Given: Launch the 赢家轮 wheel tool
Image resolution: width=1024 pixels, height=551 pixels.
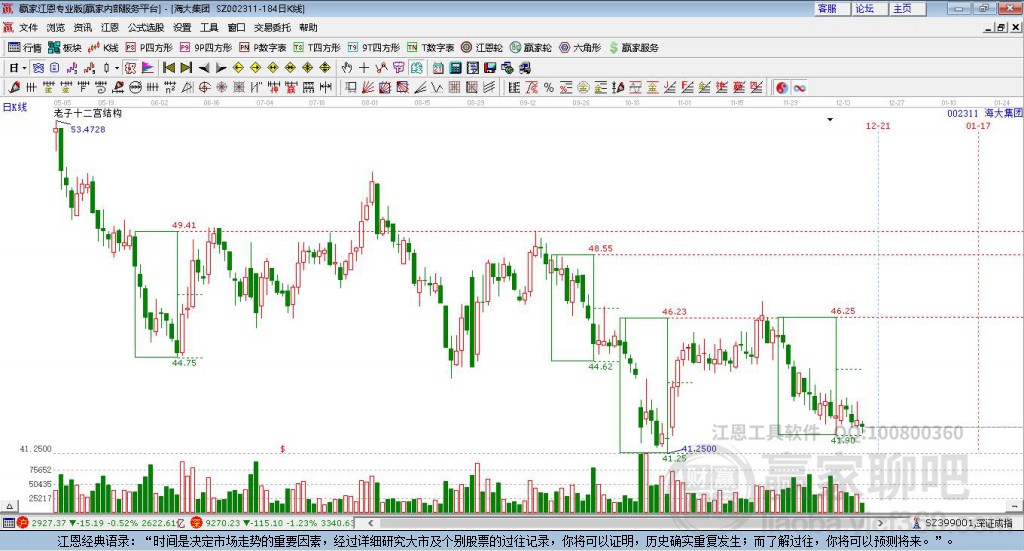Looking at the screenshot, I should (x=531, y=48).
